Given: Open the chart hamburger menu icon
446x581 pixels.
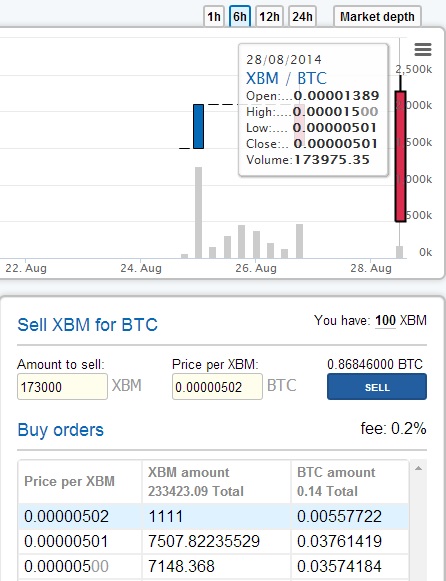Looking at the screenshot, I should (423, 49).
